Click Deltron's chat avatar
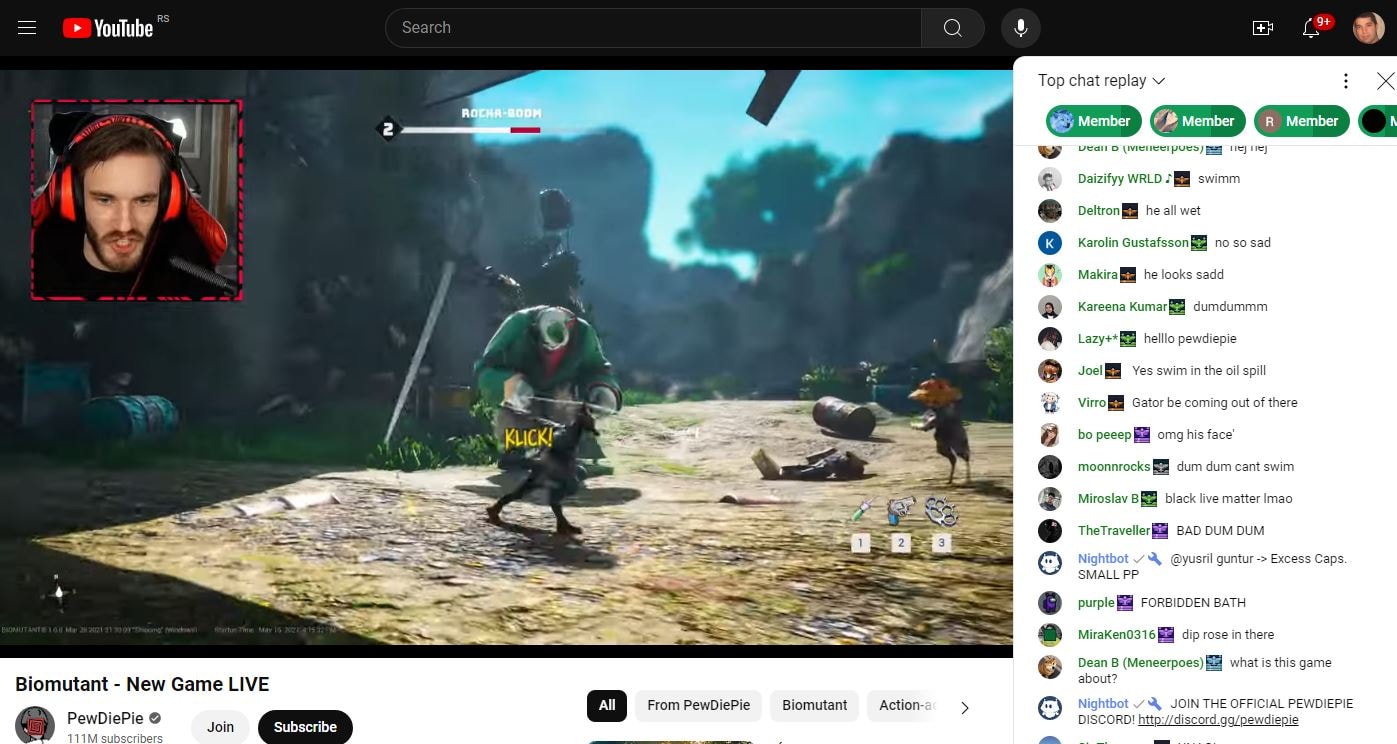This screenshot has width=1397, height=744. pyautogui.click(x=1050, y=211)
